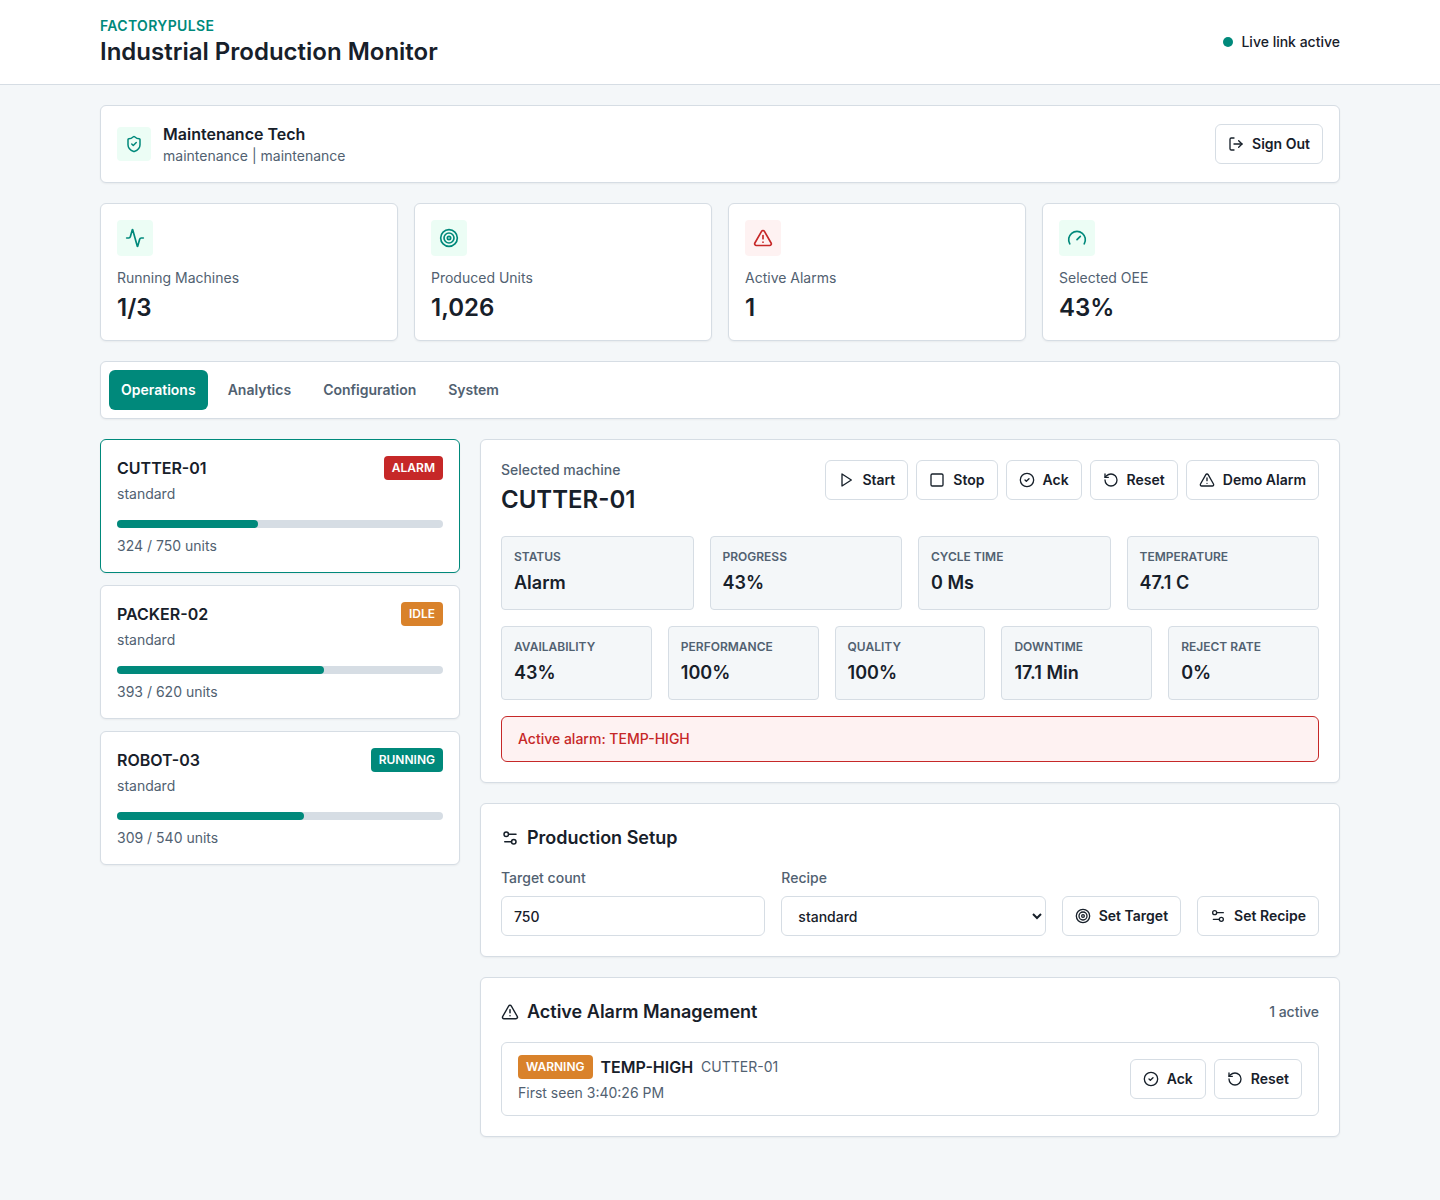Open the System tab
This screenshot has width=1440, height=1200.
473,390
